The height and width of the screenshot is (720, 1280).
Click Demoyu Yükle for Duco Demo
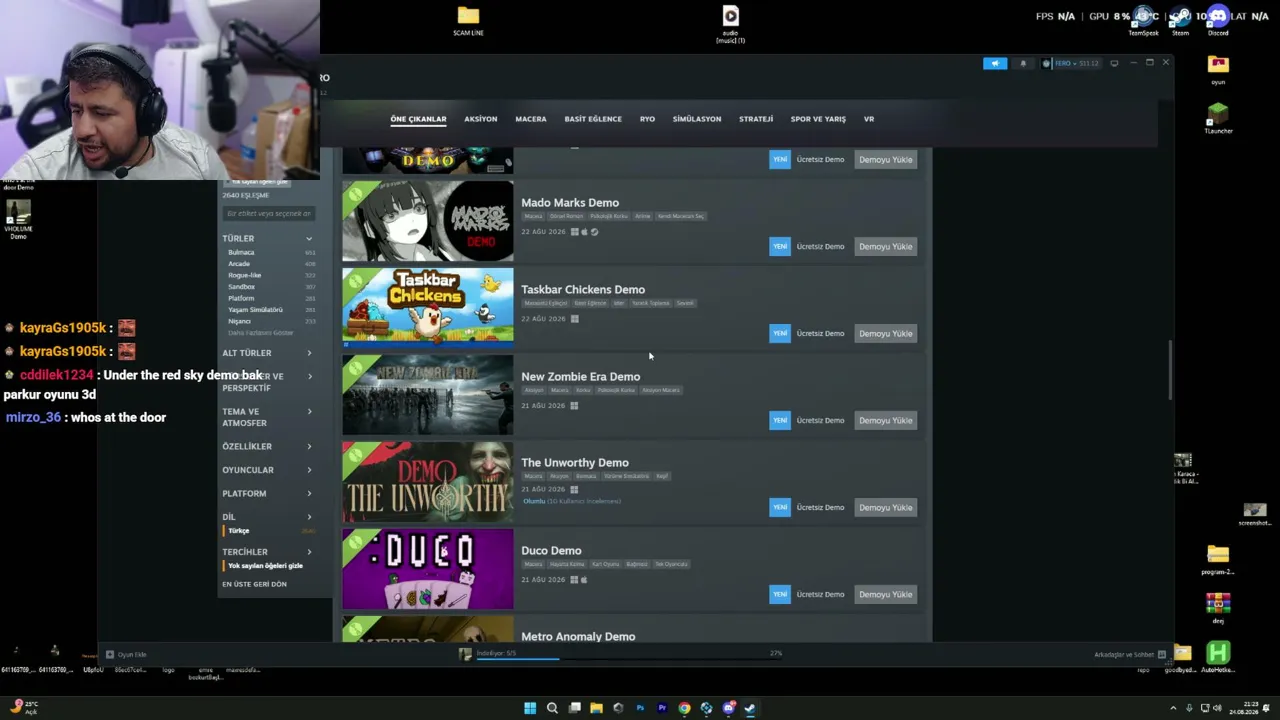886,595
